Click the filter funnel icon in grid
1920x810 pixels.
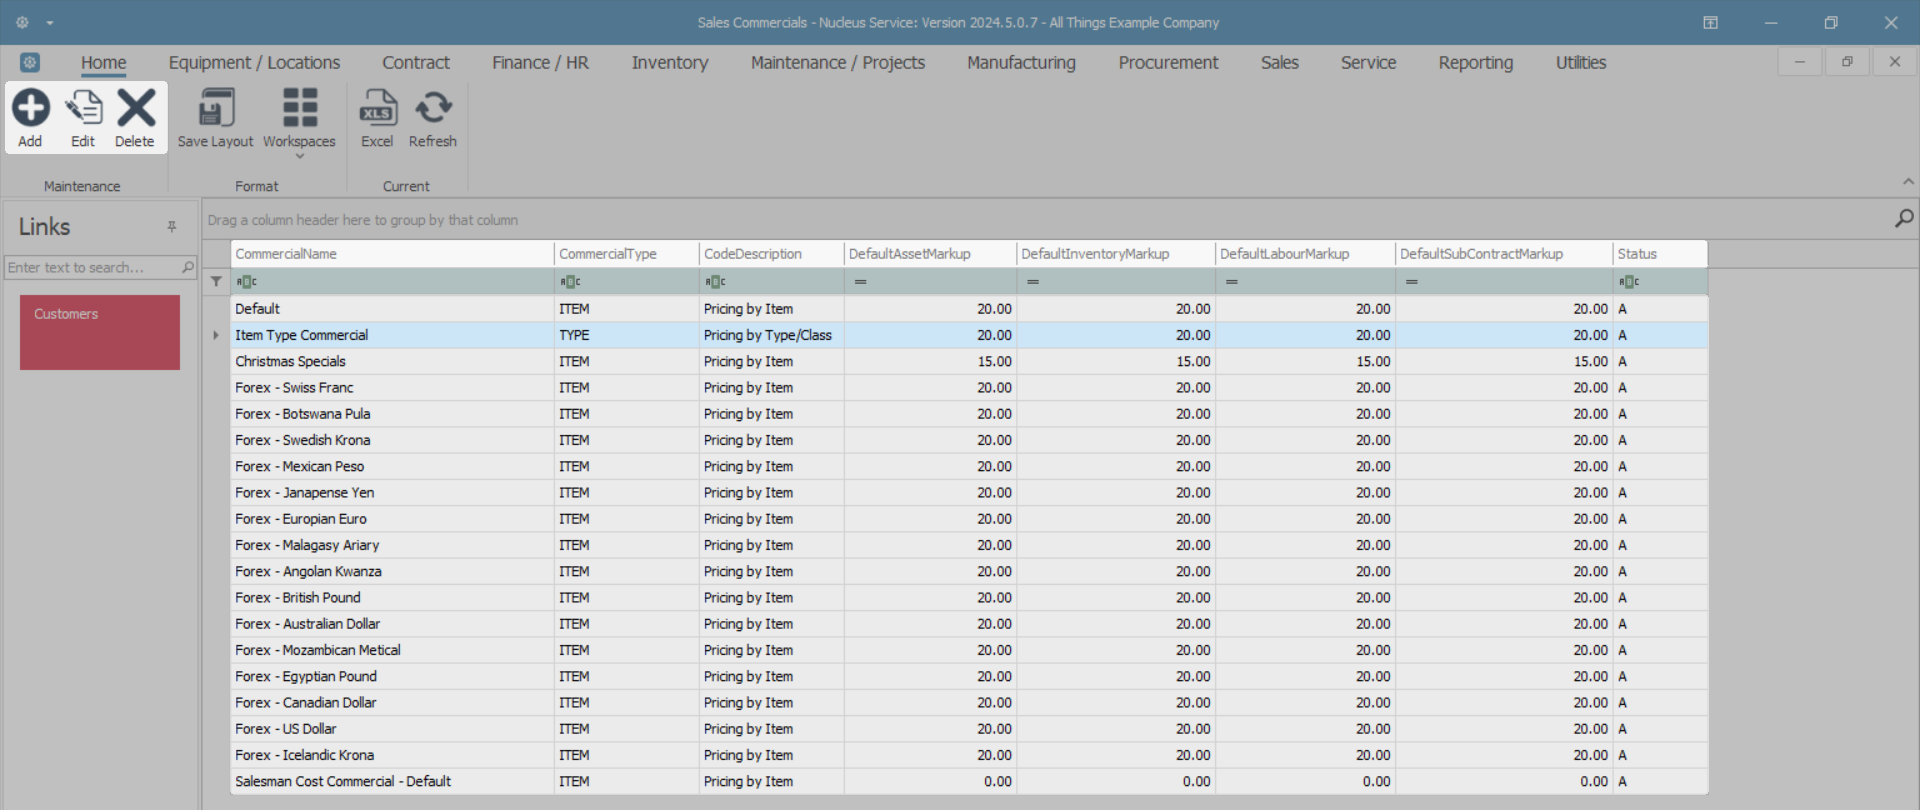216,282
